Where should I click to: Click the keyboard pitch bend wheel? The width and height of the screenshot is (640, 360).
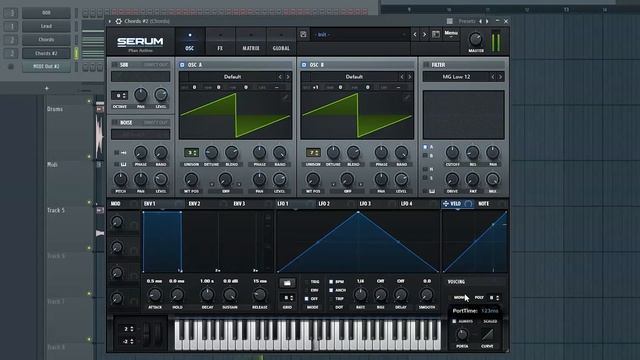(x=147, y=335)
